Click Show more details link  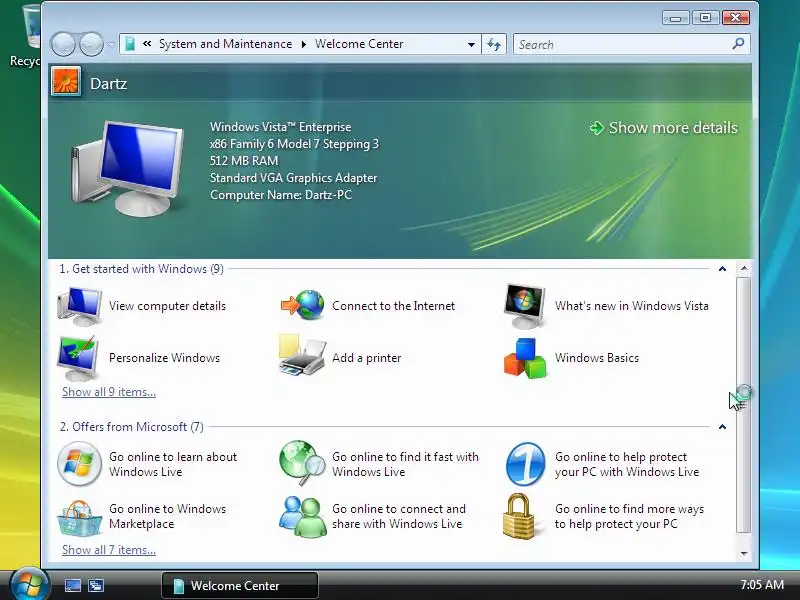(673, 128)
